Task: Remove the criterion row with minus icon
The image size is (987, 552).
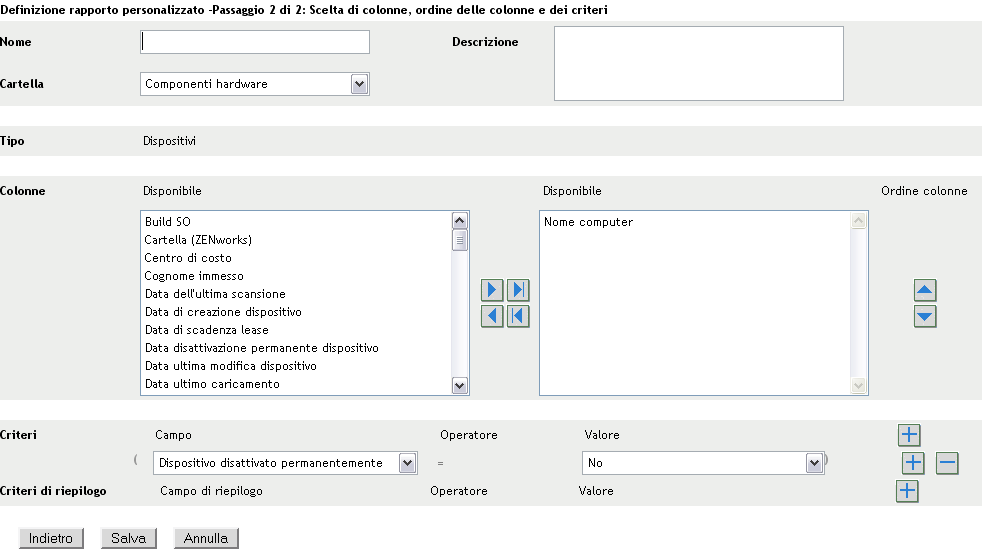Action: [947, 463]
